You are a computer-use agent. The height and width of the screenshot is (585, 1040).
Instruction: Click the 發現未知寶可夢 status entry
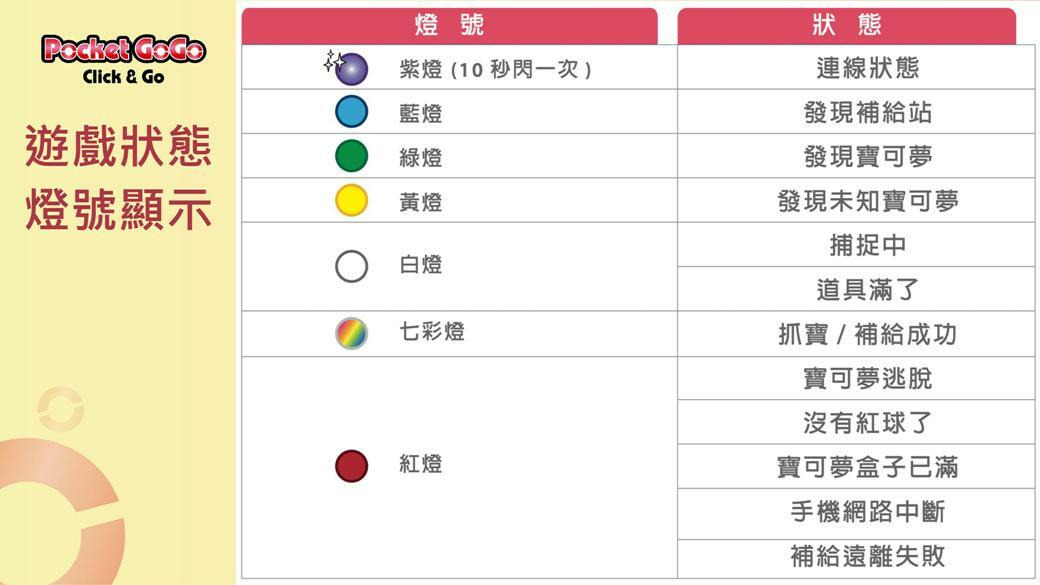point(867,201)
